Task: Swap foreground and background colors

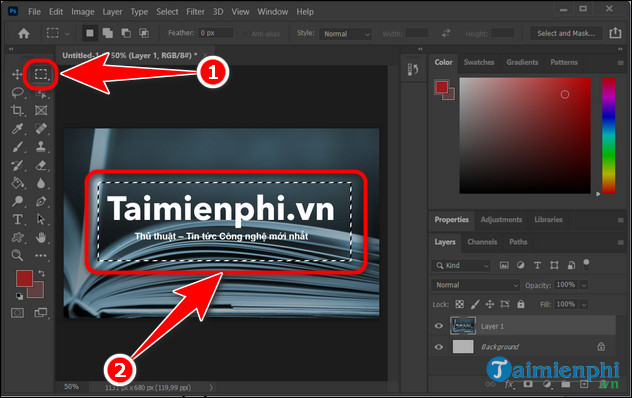Action: click(42, 273)
